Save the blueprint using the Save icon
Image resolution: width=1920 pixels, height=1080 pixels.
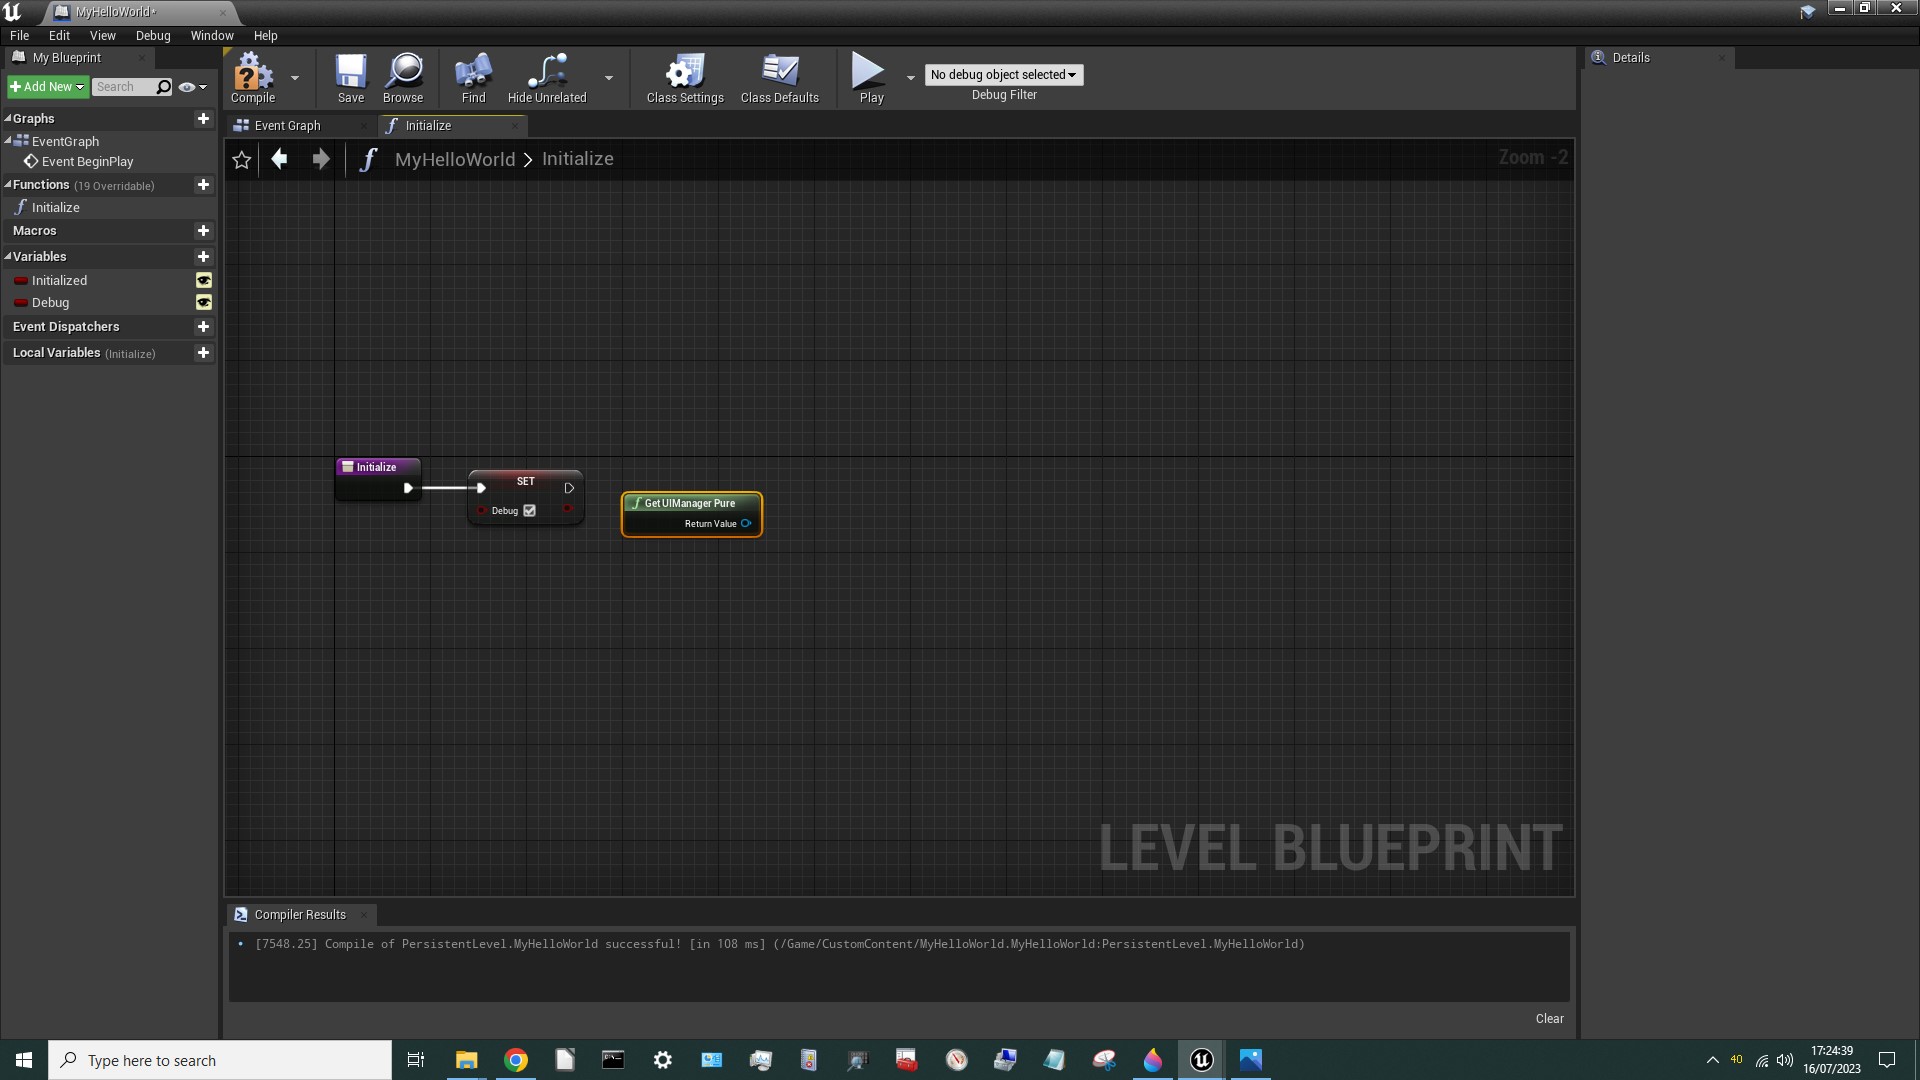click(x=351, y=78)
